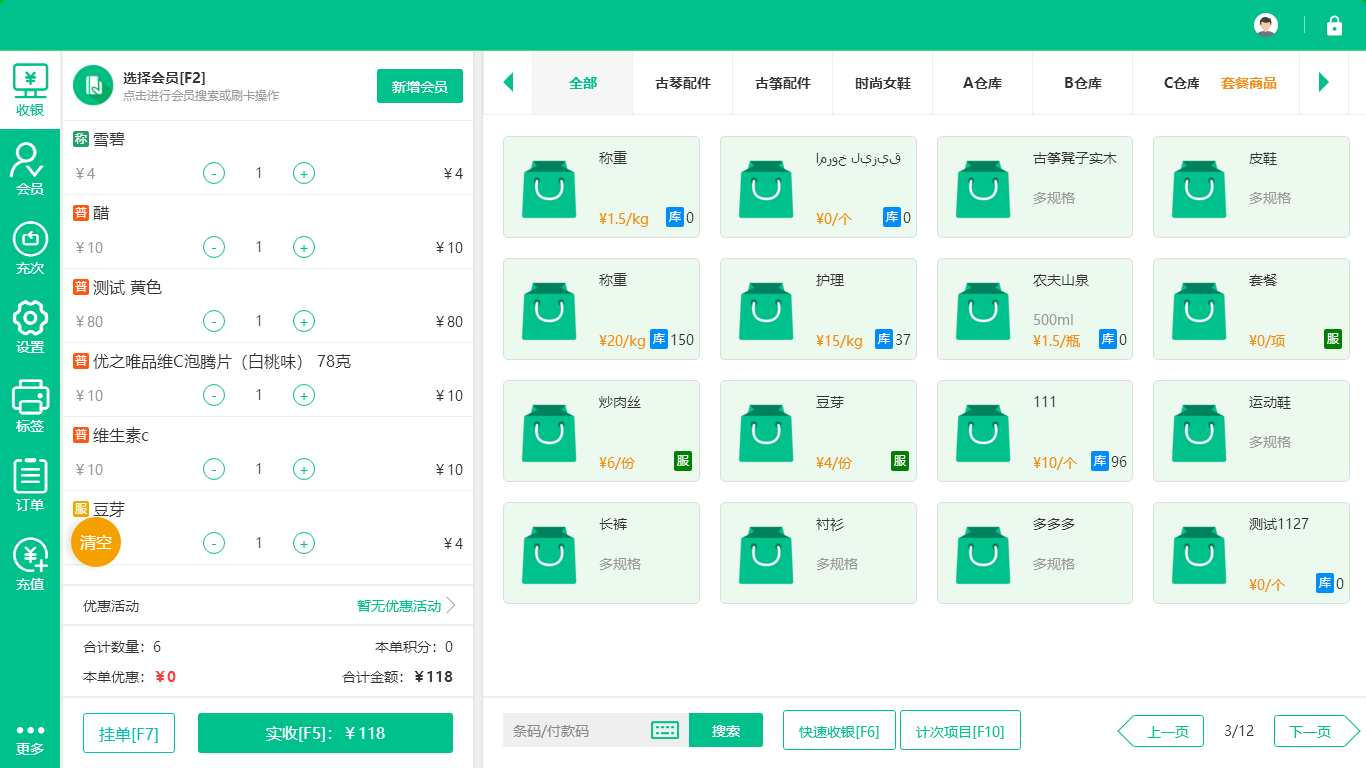1366x768 pixels.
Task: Select the 全部 category tab
Action: tap(583, 83)
